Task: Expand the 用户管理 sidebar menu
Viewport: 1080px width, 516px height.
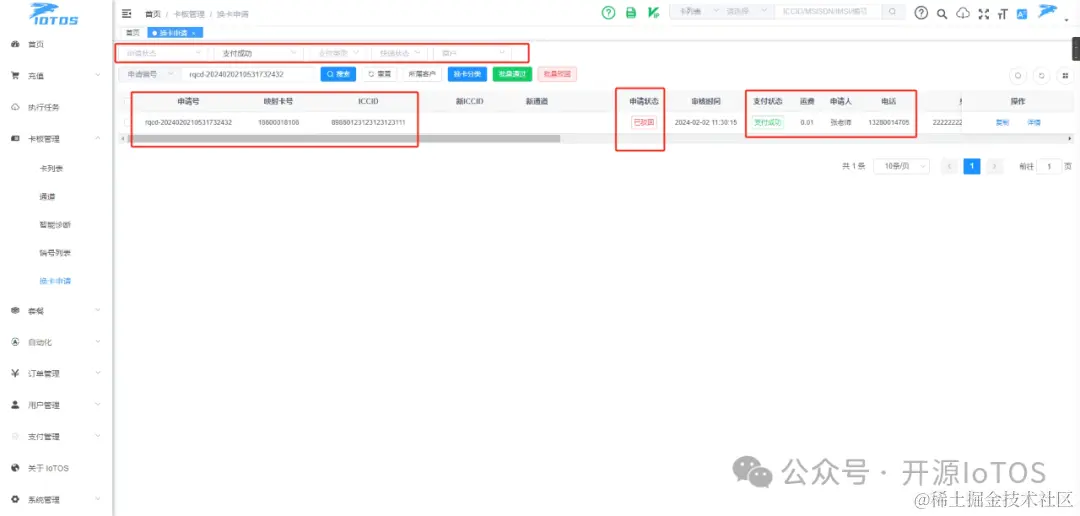Action: point(56,405)
